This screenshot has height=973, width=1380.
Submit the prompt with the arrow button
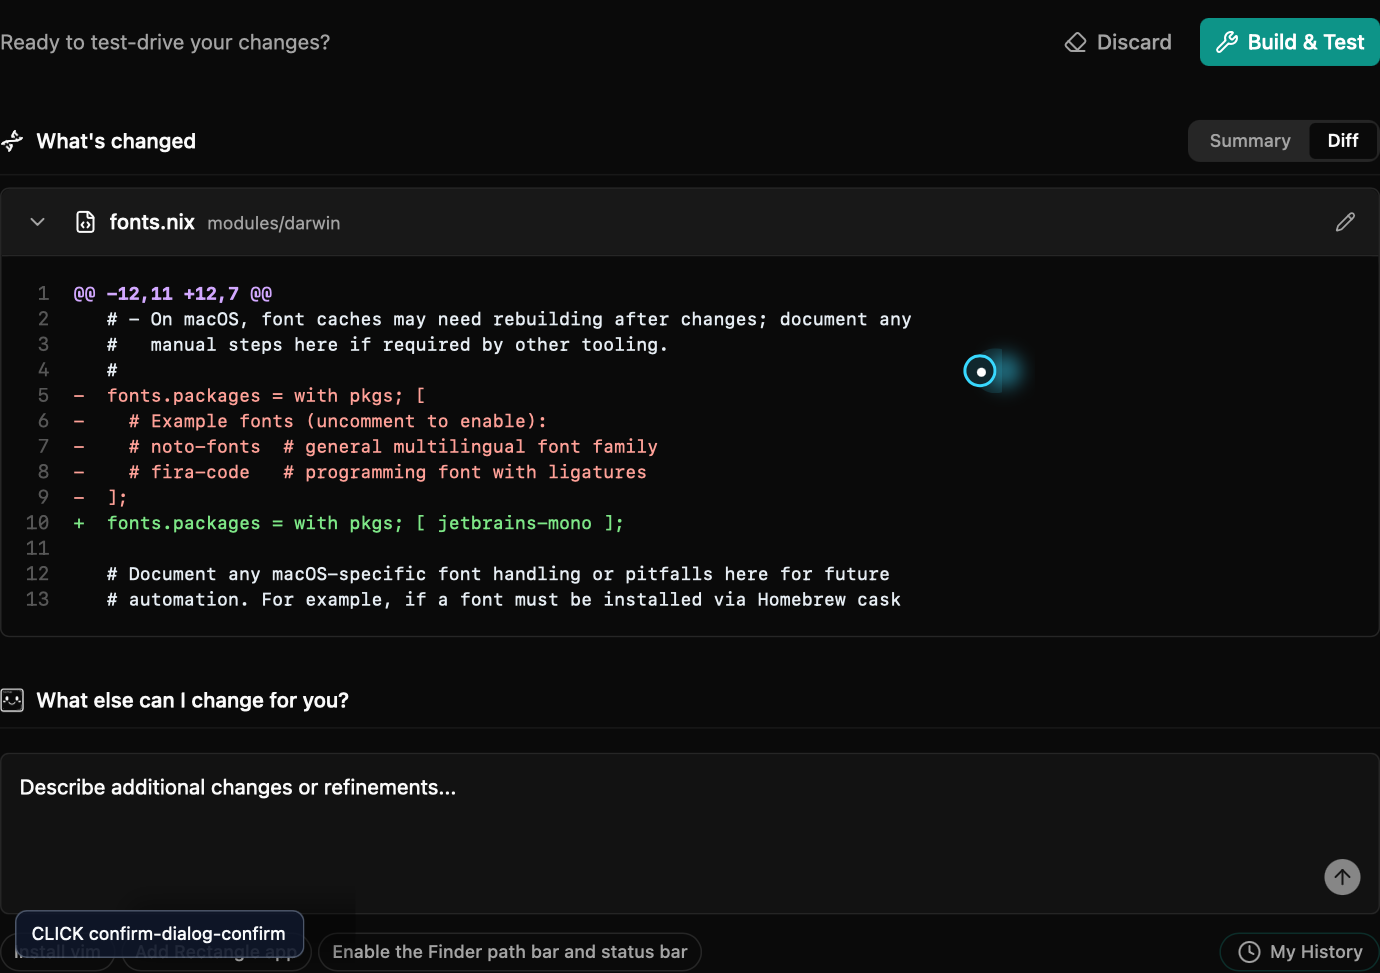(1342, 877)
